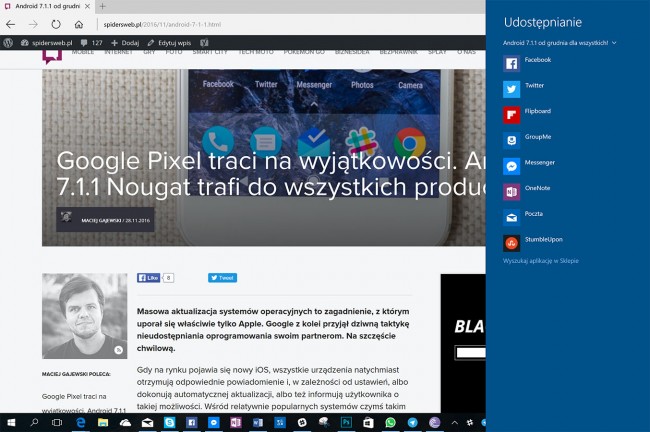This screenshot has height=432, width=650.
Task: Open spidersweb.pl dashboard menu in admin bar
Action: 46,43
